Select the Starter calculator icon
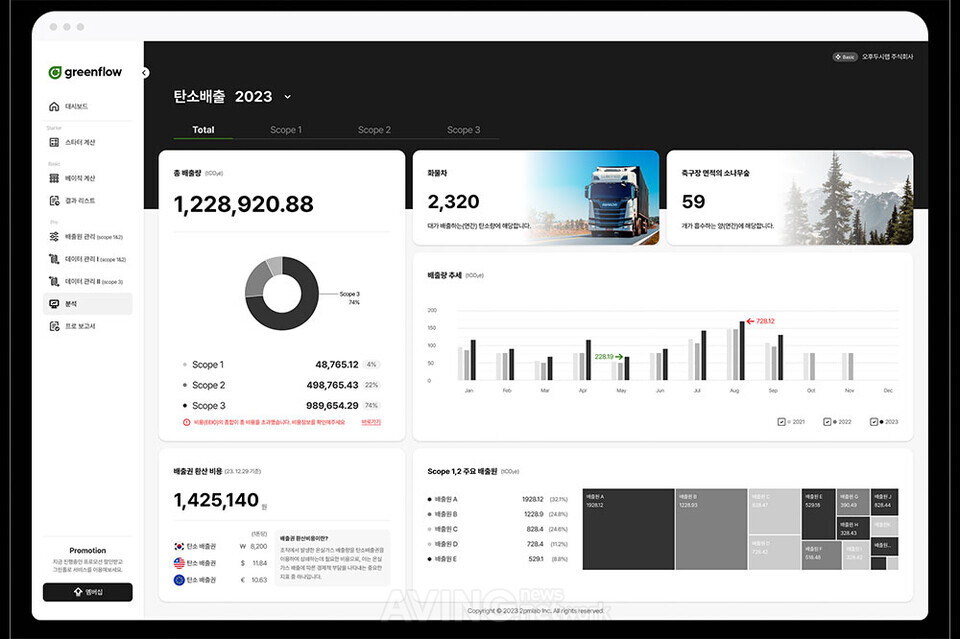Viewport: 960px width, 639px height. (x=54, y=142)
